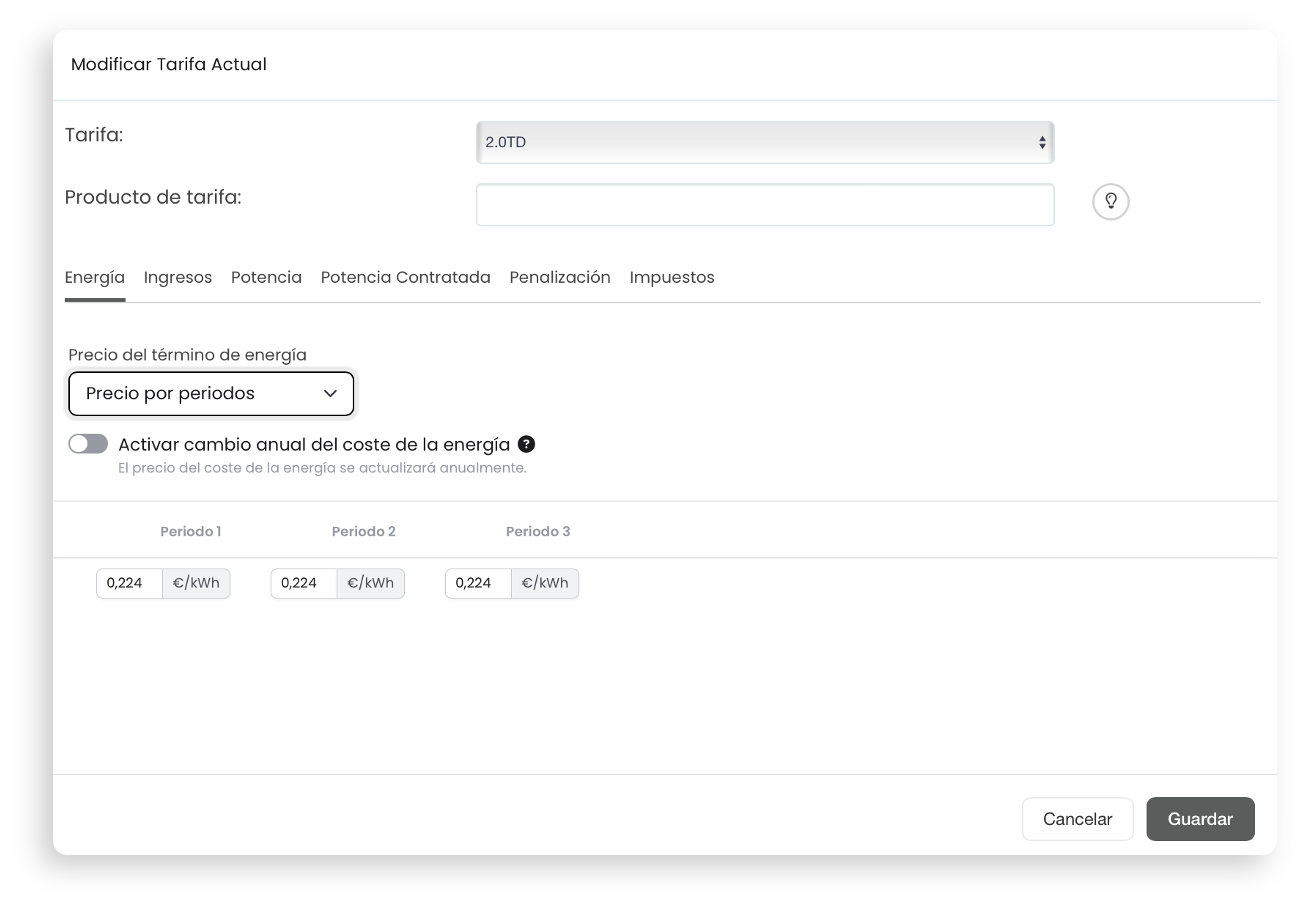Go to the Penalización tab
The image size is (1306, 908).
click(x=560, y=277)
